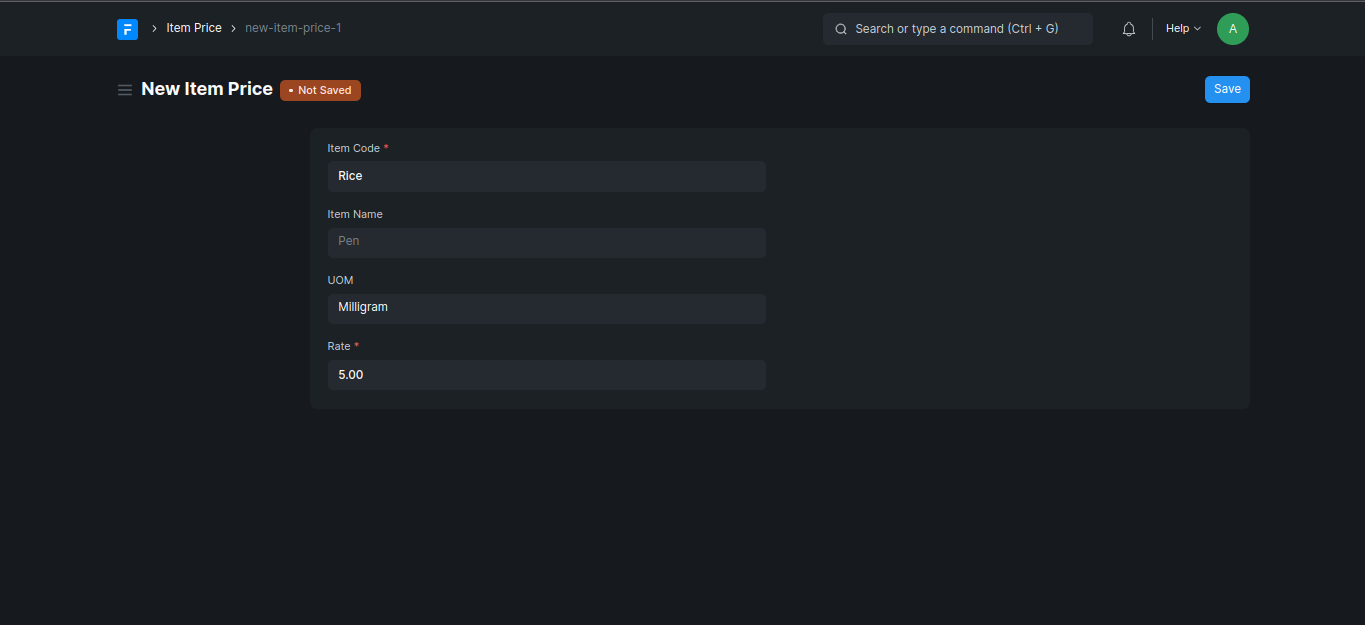The height and width of the screenshot is (625, 1365).
Task: Expand the Help dropdown
Action: point(1183,29)
